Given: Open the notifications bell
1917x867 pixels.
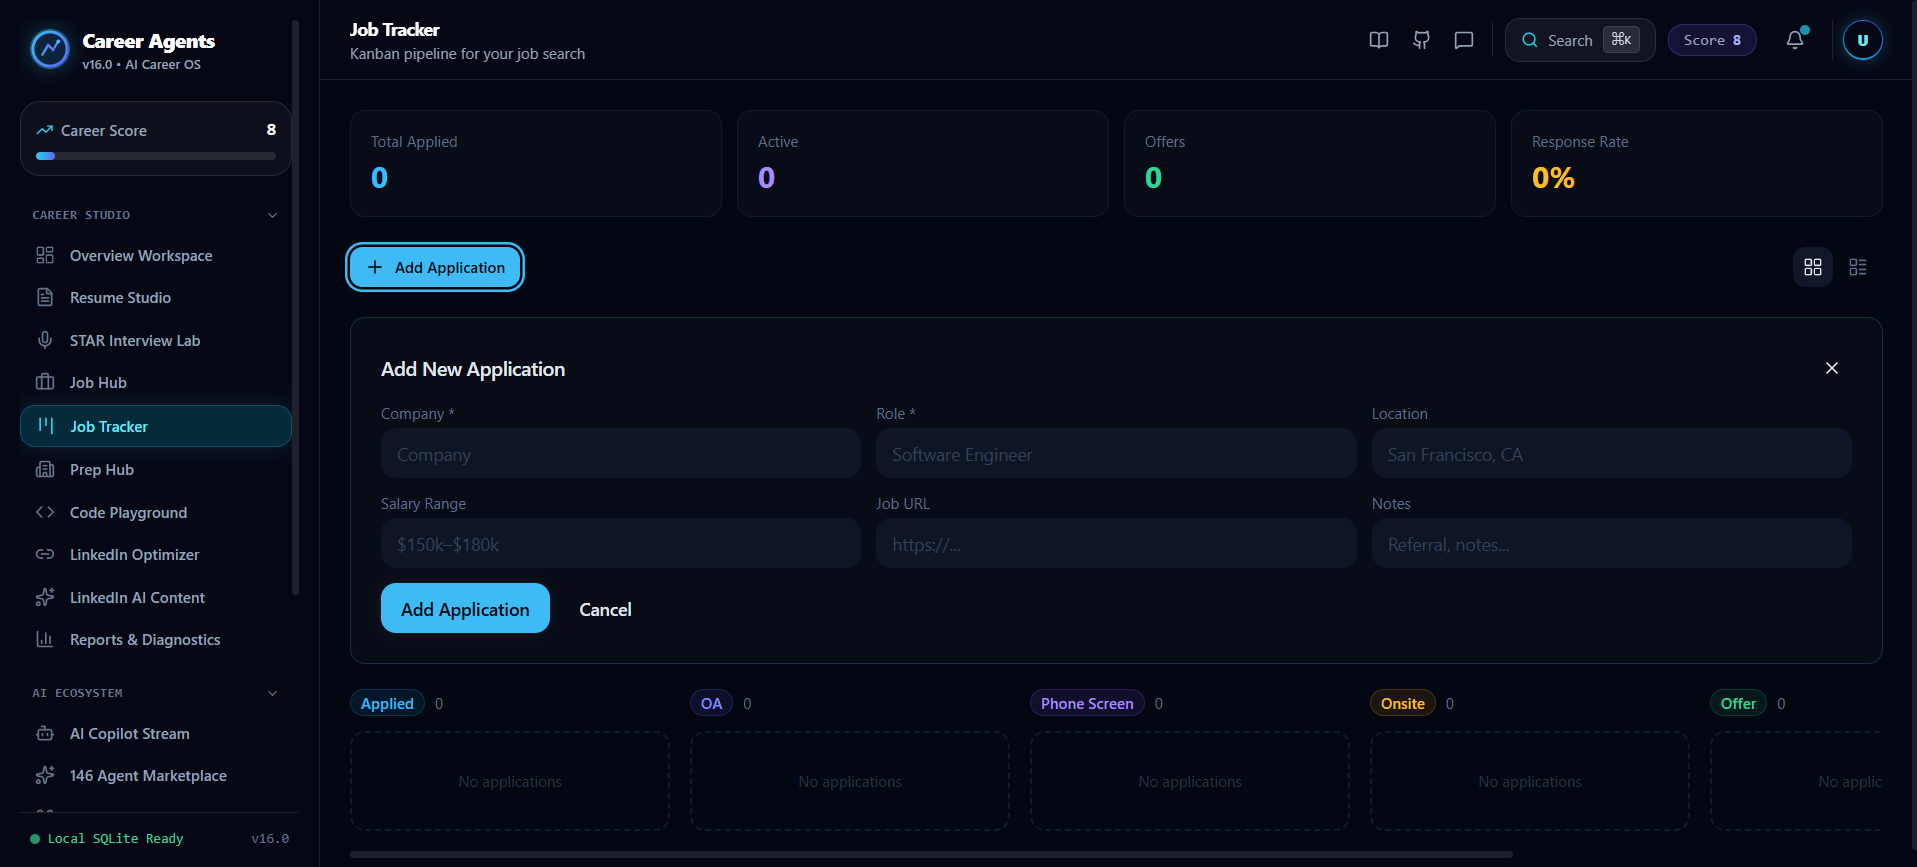Looking at the screenshot, I should [x=1795, y=40].
